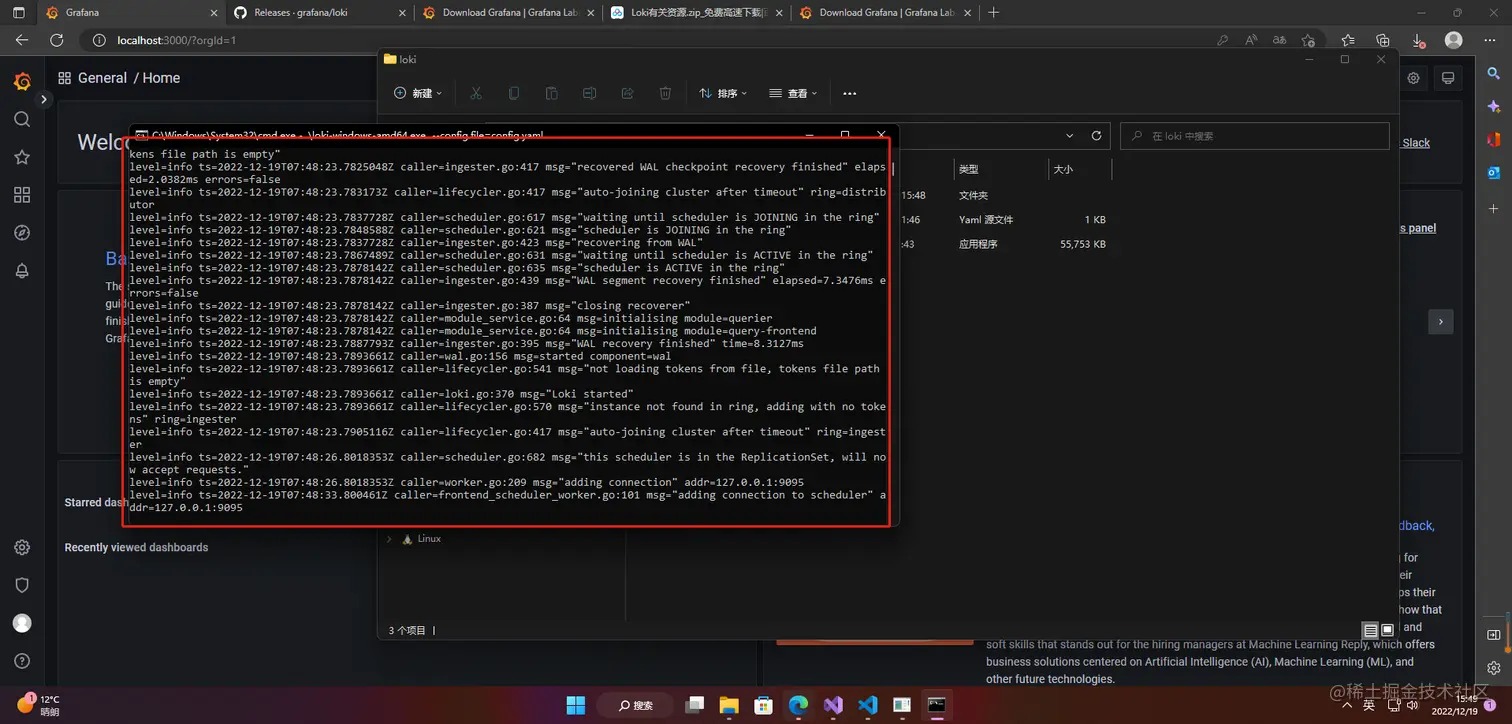
Task: Click Cut scissors icon in Explorer toolbar
Action: pyautogui.click(x=476, y=93)
